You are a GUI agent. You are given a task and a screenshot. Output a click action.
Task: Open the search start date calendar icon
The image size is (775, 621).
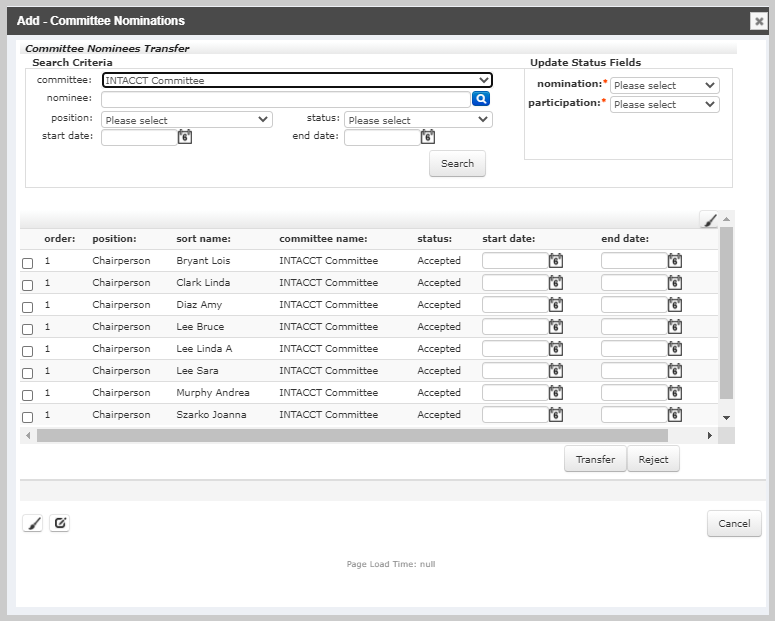pos(184,137)
